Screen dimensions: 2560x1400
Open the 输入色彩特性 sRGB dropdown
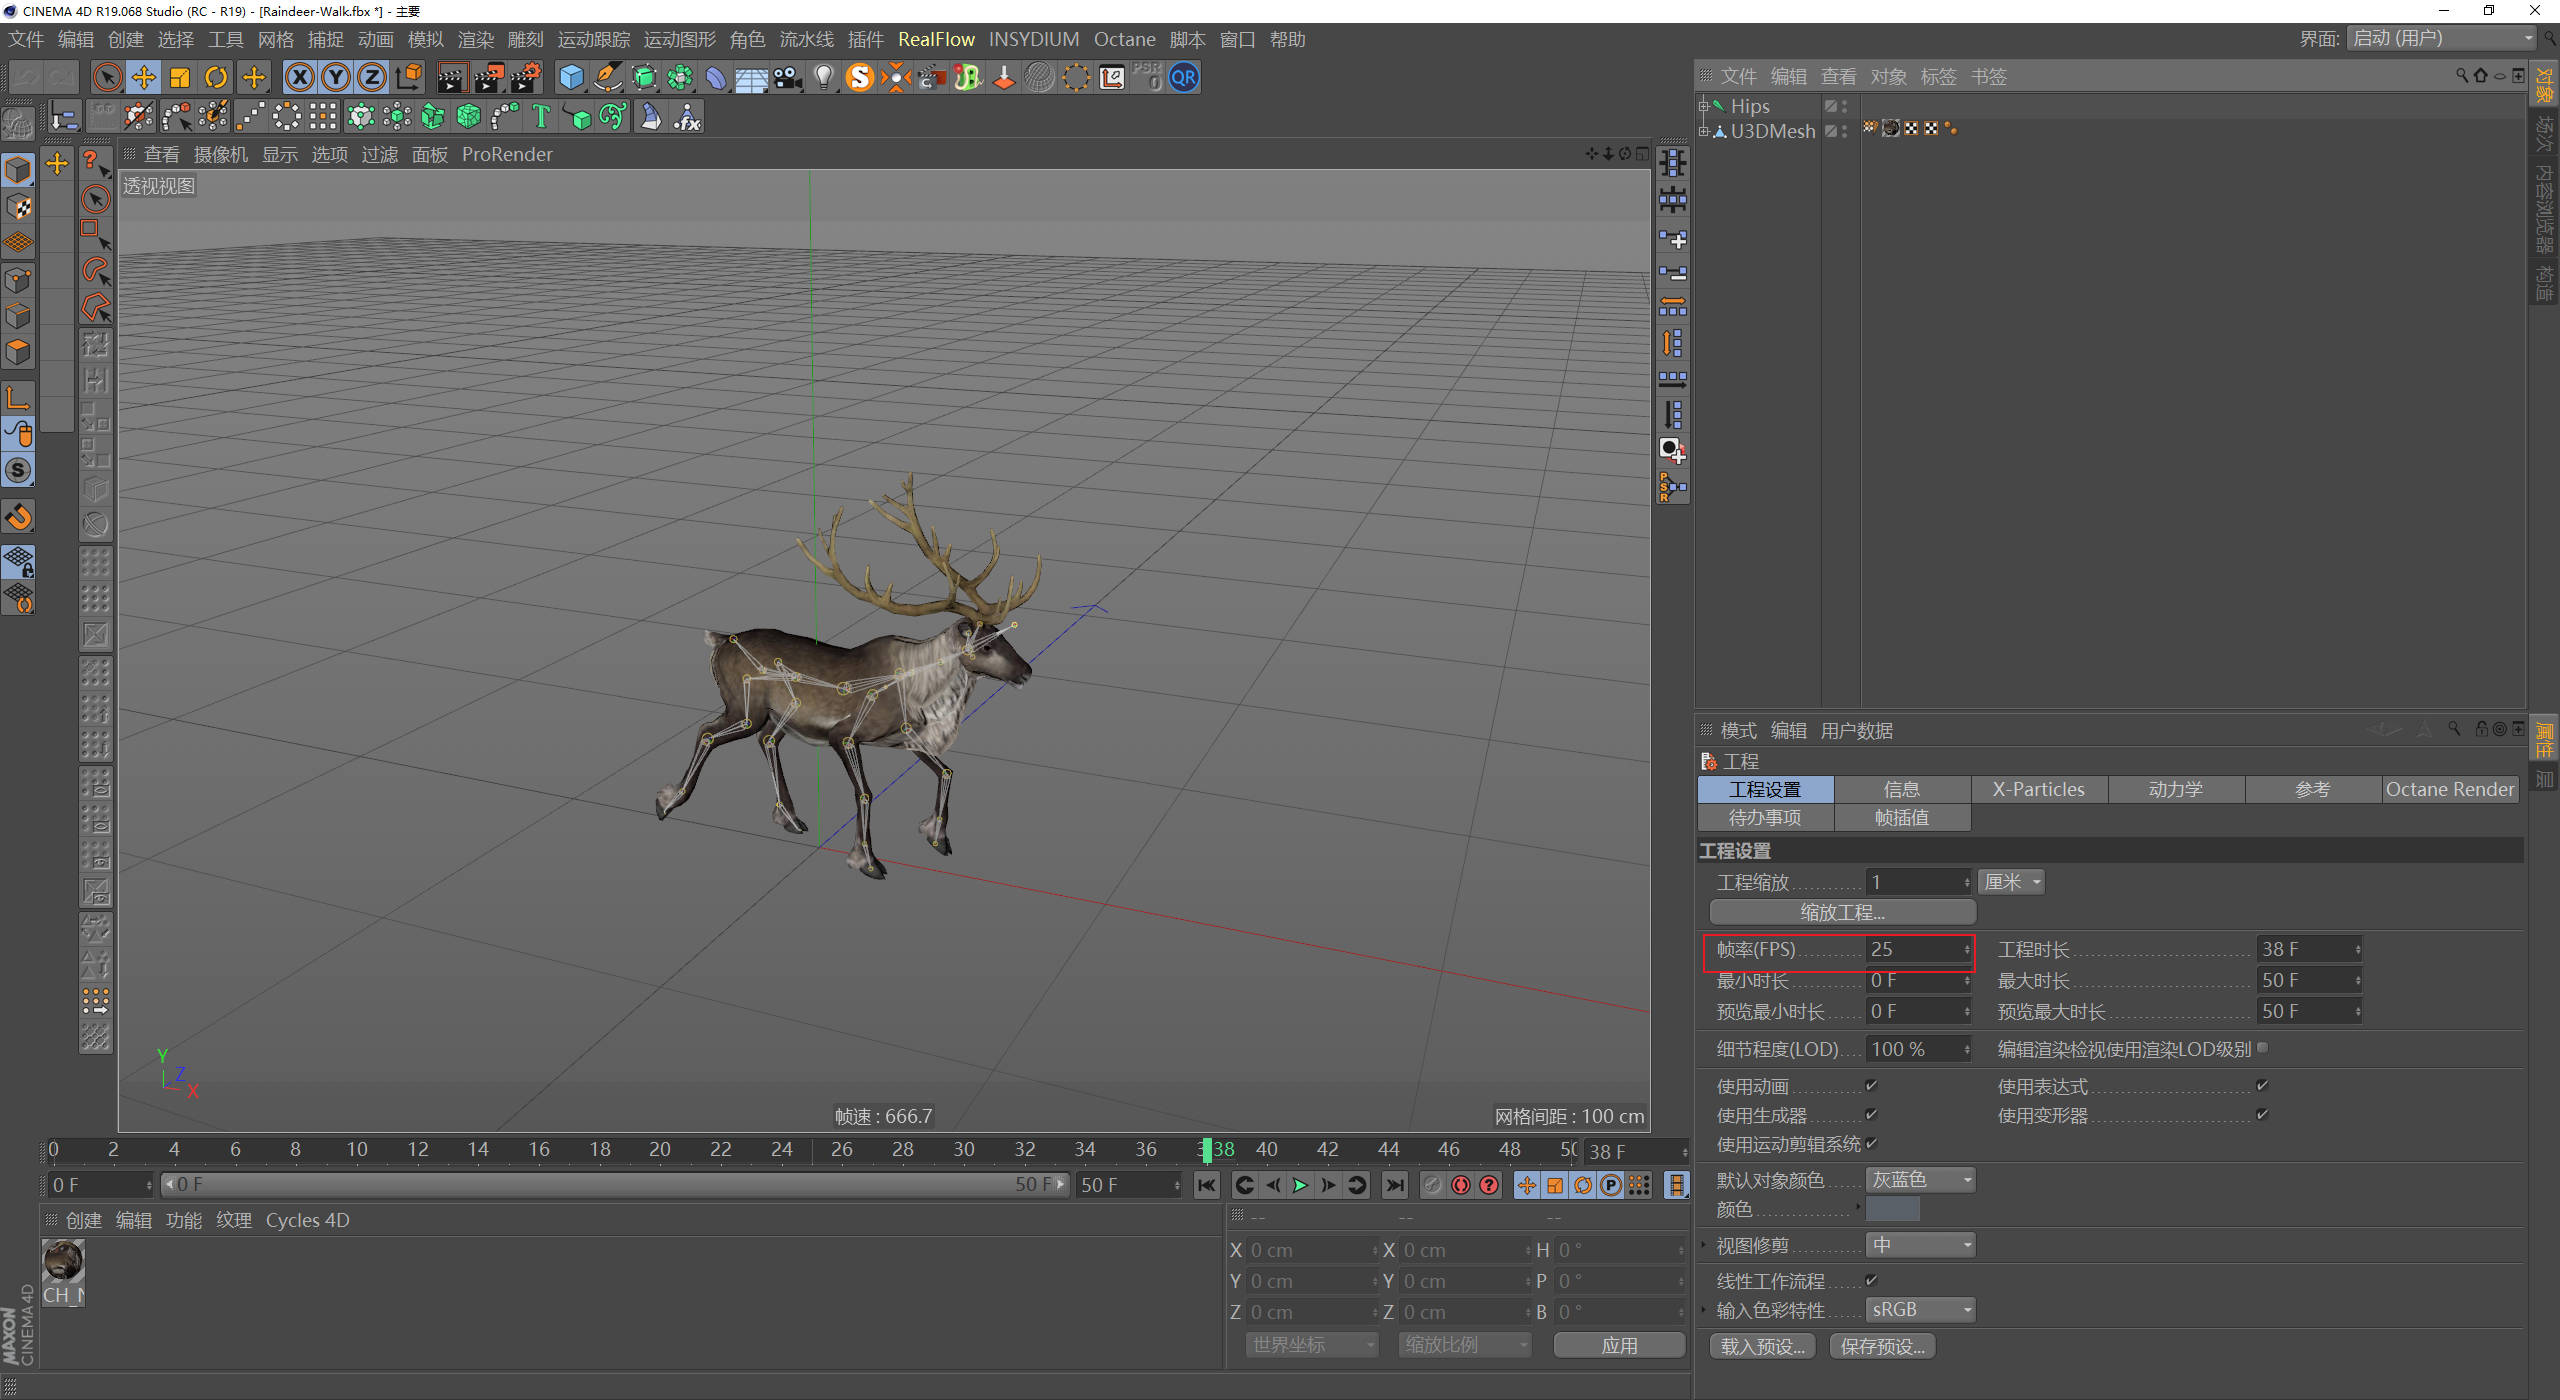click(1920, 1310)
